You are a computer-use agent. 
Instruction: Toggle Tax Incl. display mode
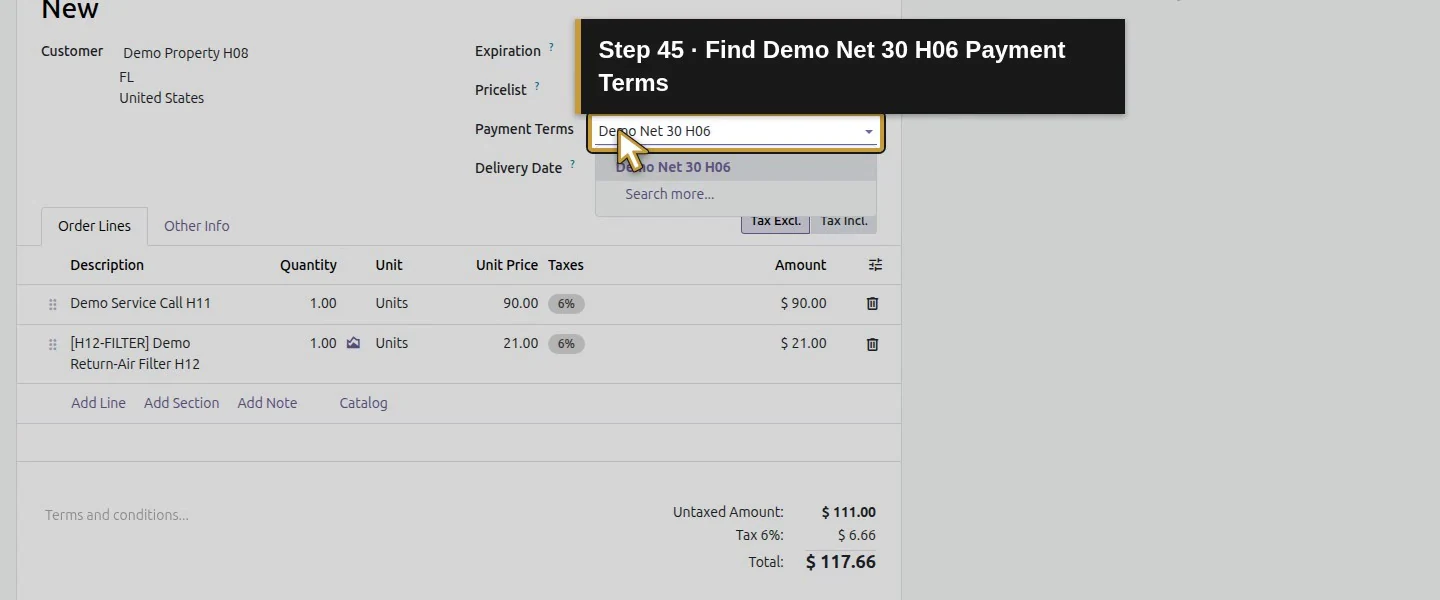coord(843,221)
